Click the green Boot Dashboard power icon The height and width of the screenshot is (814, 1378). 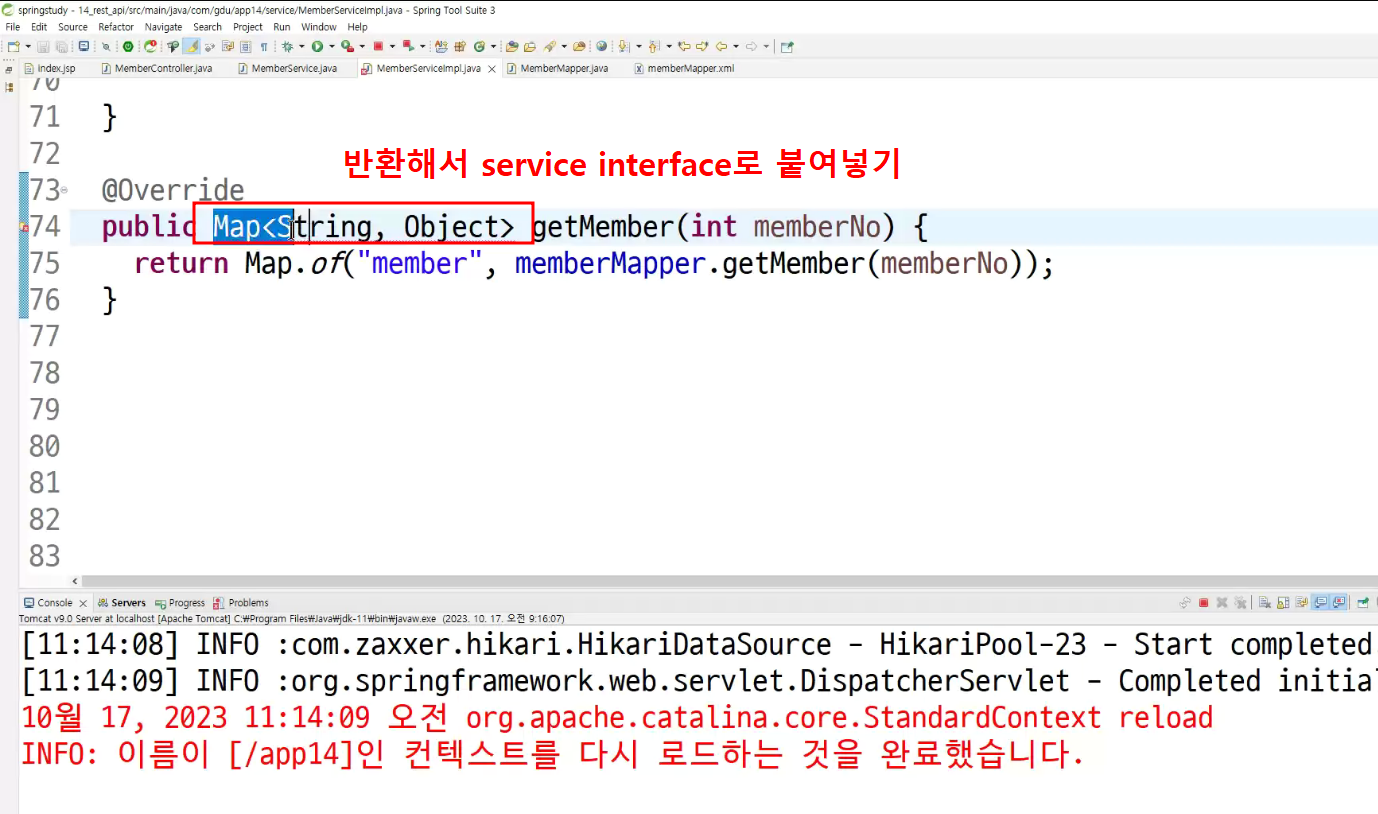pos(128,46)
